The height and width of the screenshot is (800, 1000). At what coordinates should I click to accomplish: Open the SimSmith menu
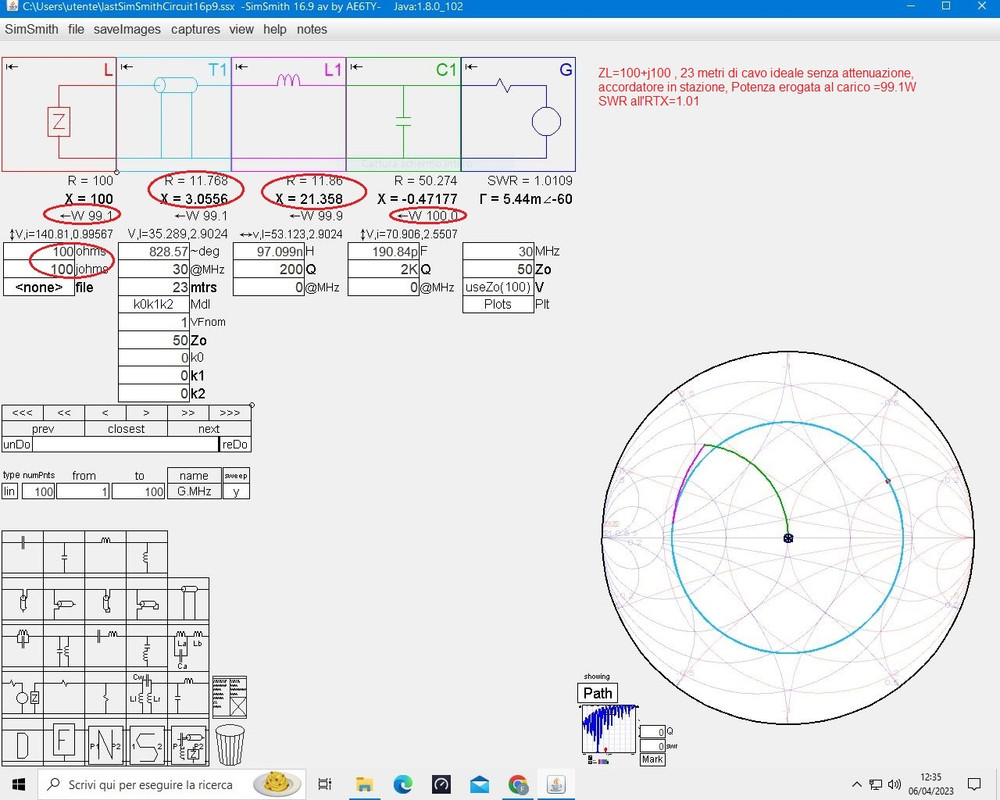[x=31, y=29]
